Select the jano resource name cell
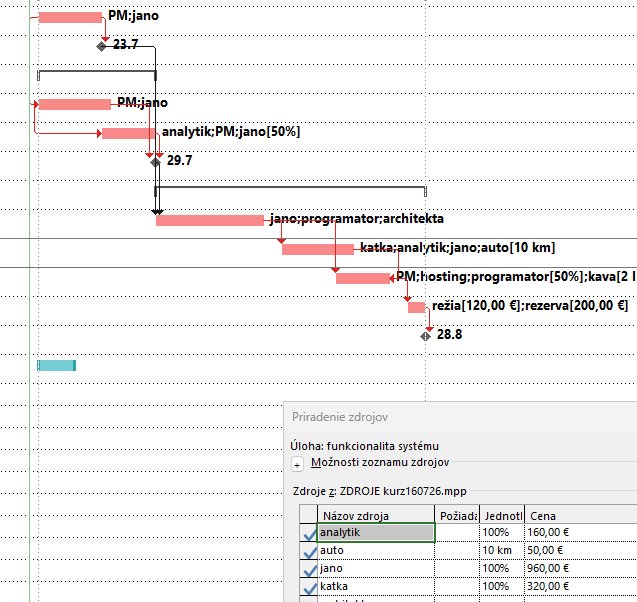 point(376,569)
